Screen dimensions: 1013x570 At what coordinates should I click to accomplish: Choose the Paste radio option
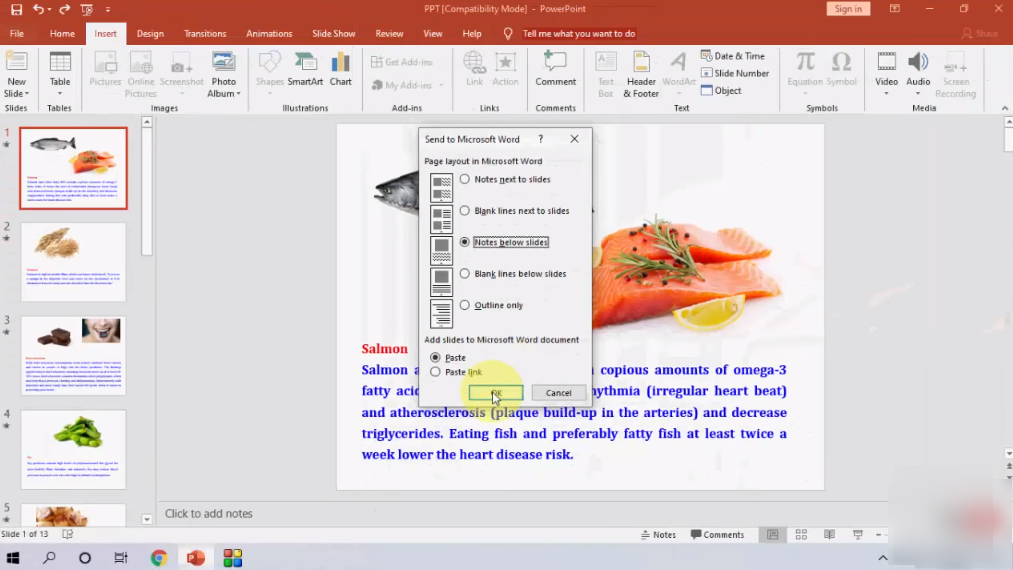pos(435,357)
